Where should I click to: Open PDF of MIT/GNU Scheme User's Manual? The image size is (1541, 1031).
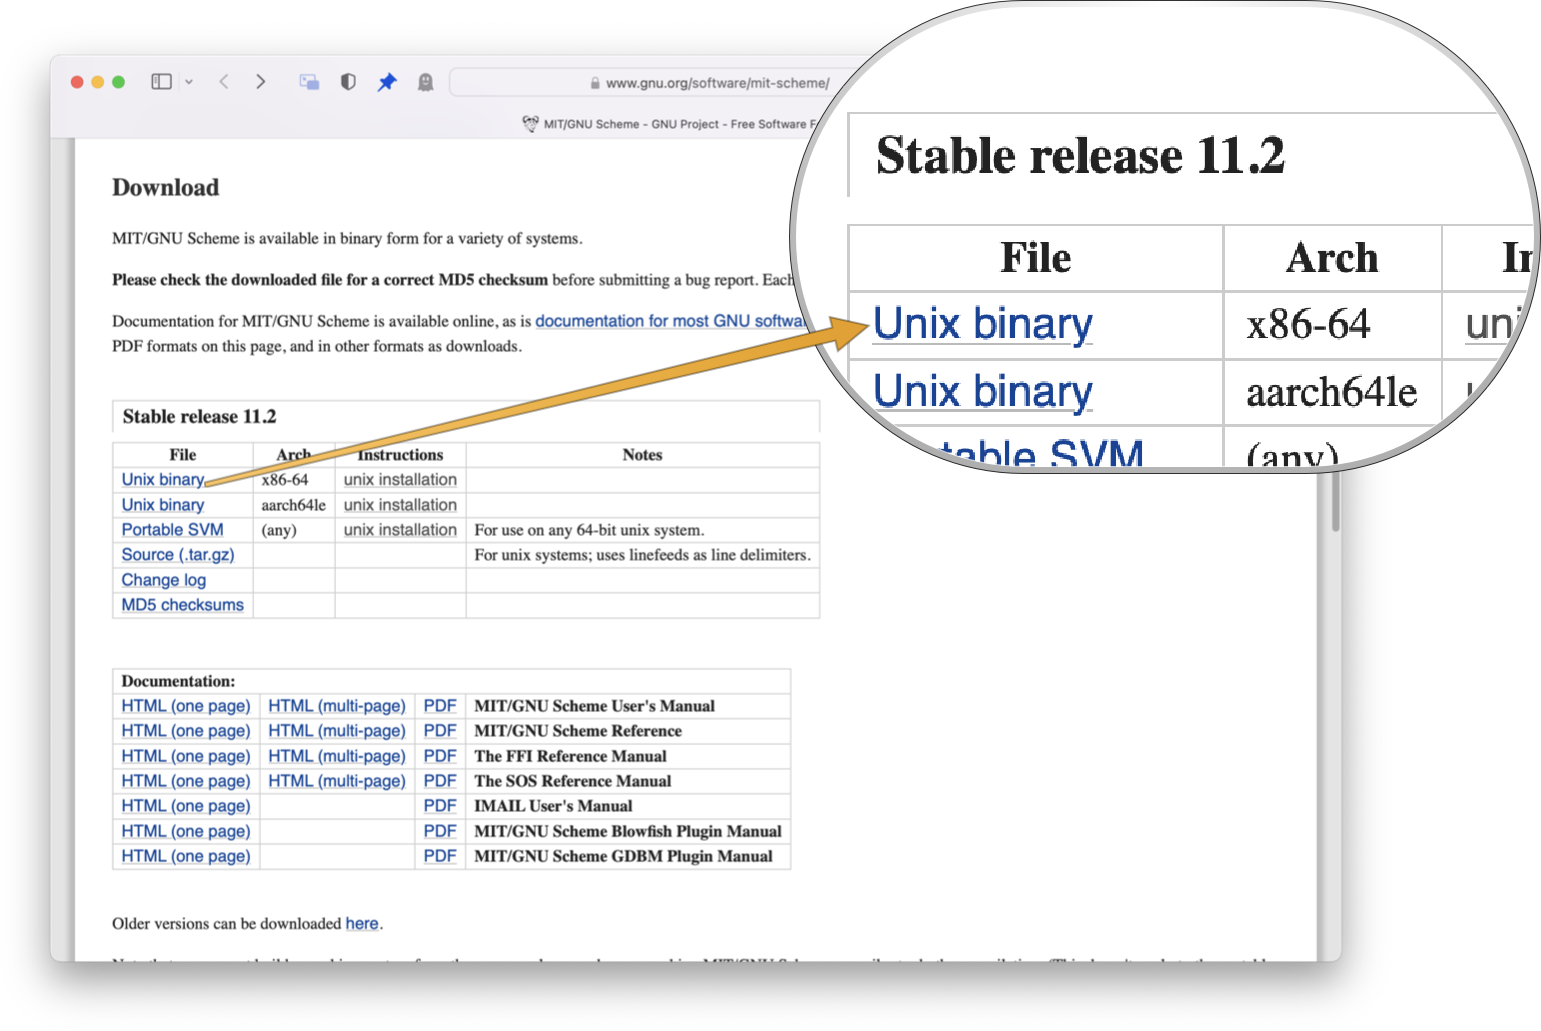coord(440,706)
